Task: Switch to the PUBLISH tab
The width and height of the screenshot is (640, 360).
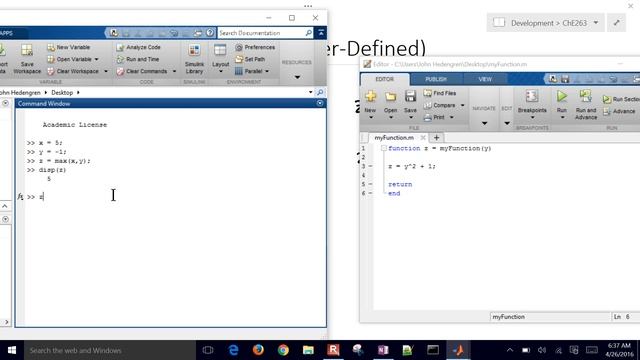Action: pyautogui.click(x=436, y=79)
